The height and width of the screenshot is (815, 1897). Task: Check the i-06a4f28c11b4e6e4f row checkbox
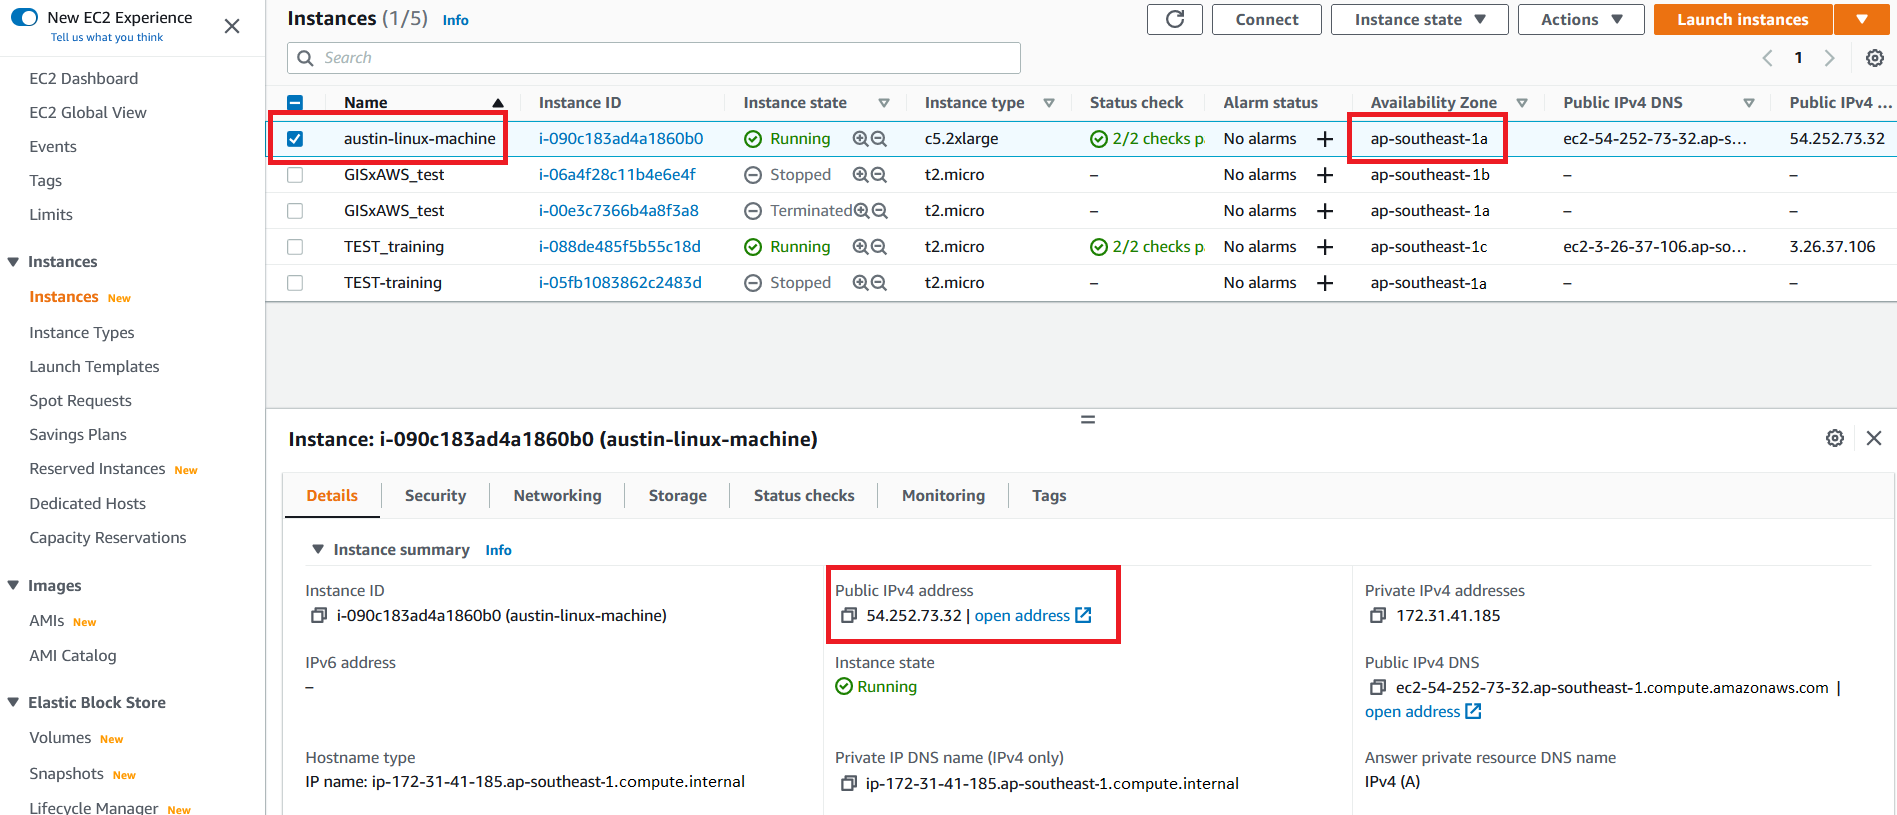[x=295, y=175]
